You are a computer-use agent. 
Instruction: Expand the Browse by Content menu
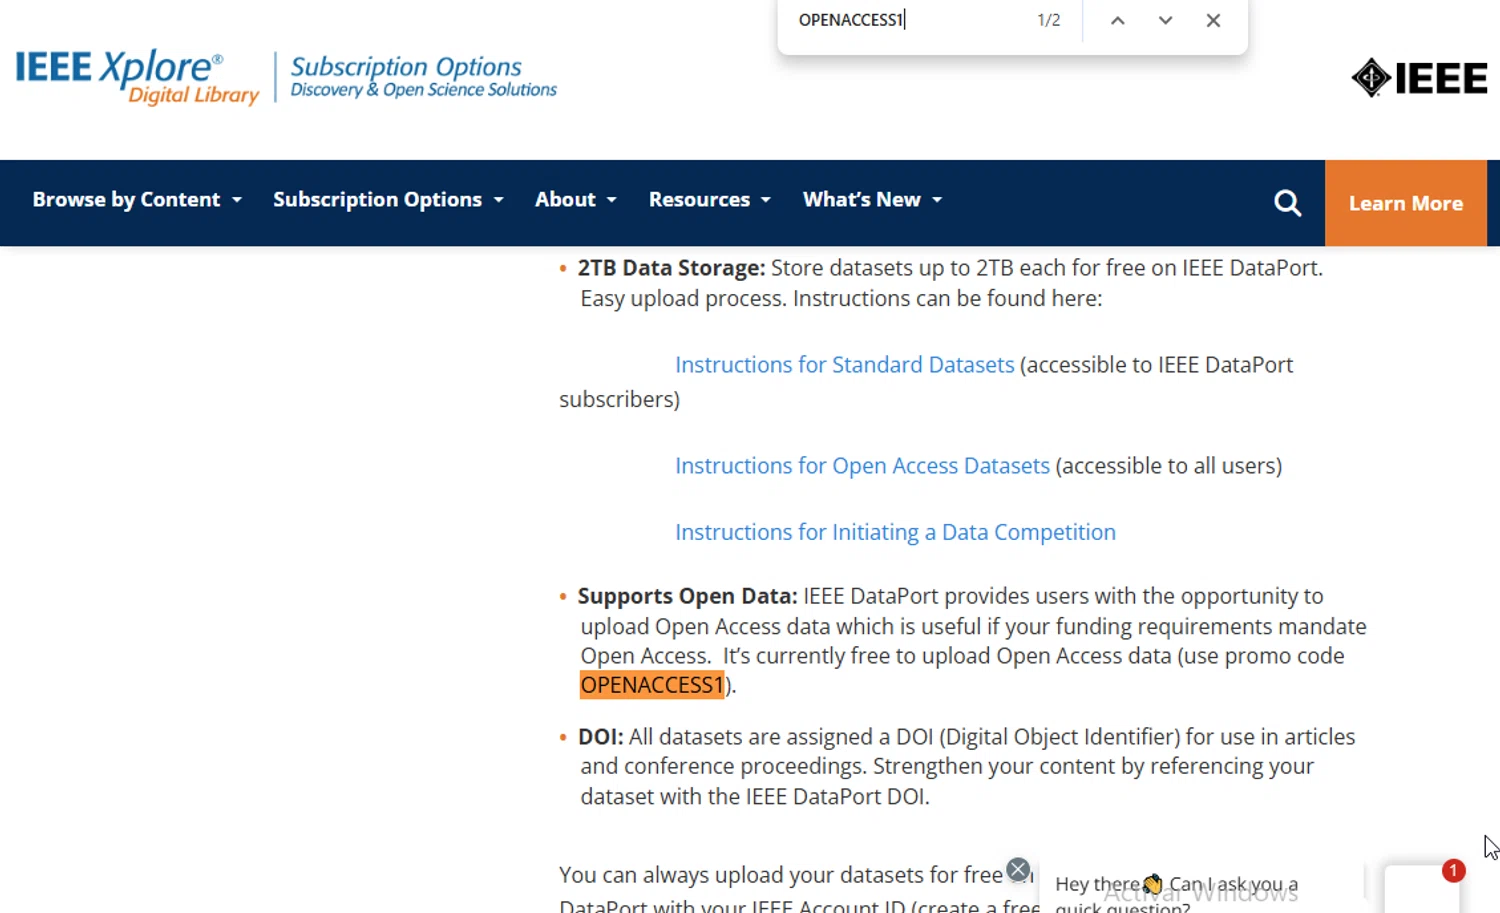click(137, 200)
